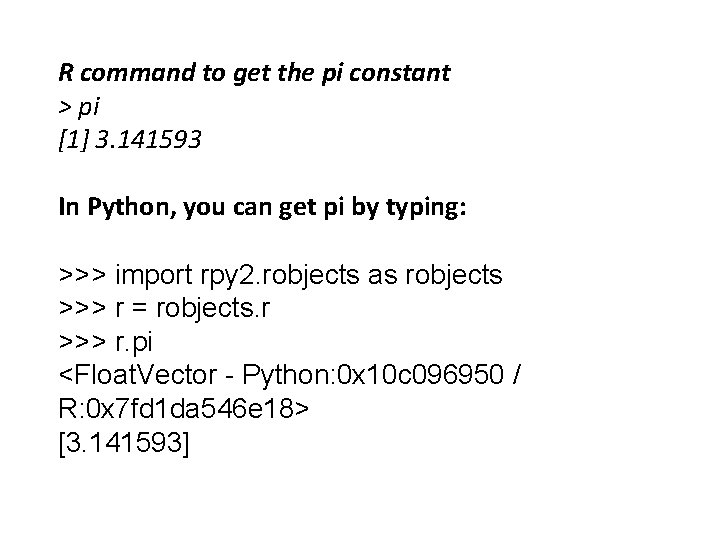Click the final output "[3.141593]"
The width and height of the screenshot is (720, 540).
click(x=123, y=446)
